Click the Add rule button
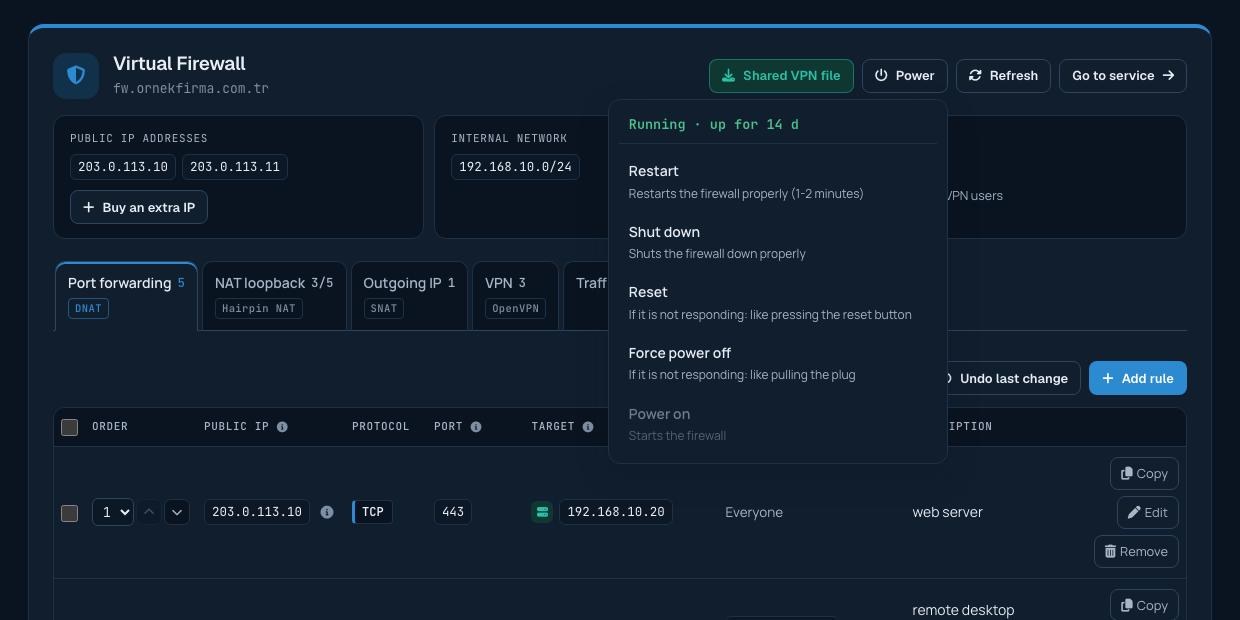This screenshot has height=620, width=1240. [x=1138, y=378]
